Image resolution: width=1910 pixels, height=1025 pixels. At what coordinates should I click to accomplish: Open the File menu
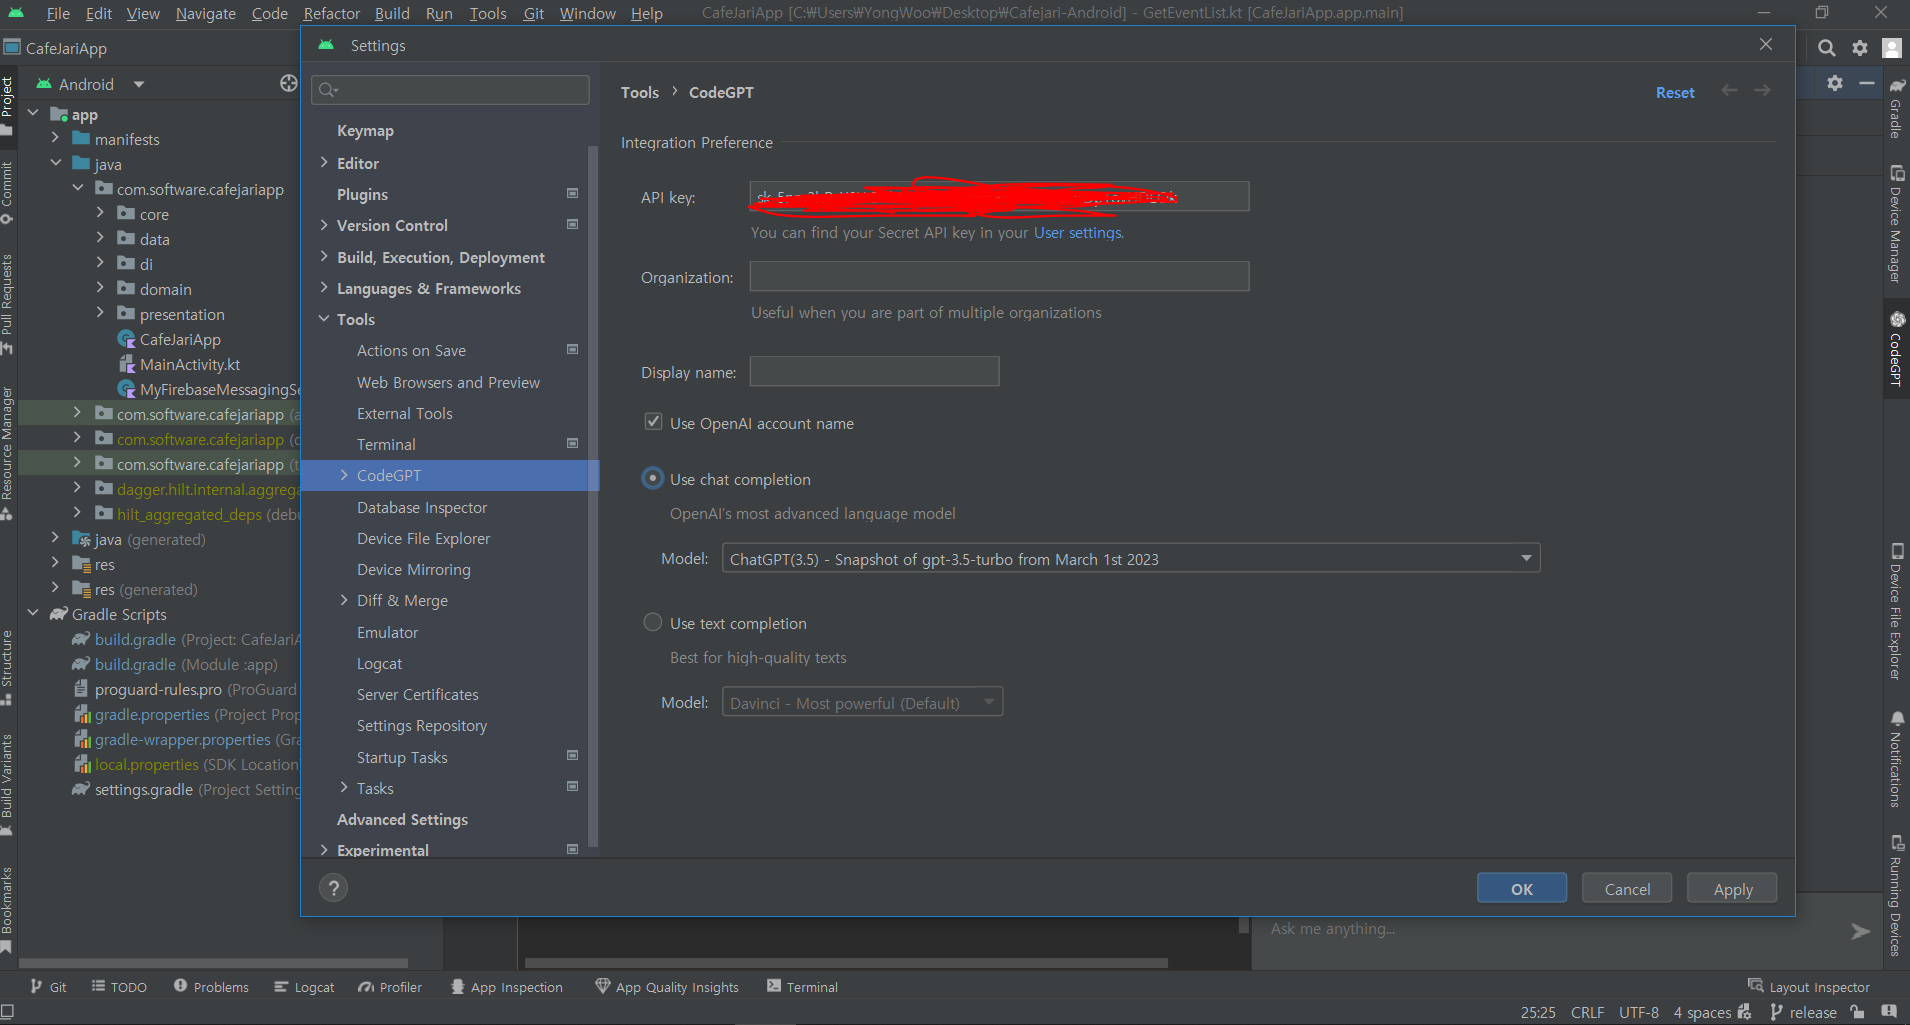tap(58, 13)
